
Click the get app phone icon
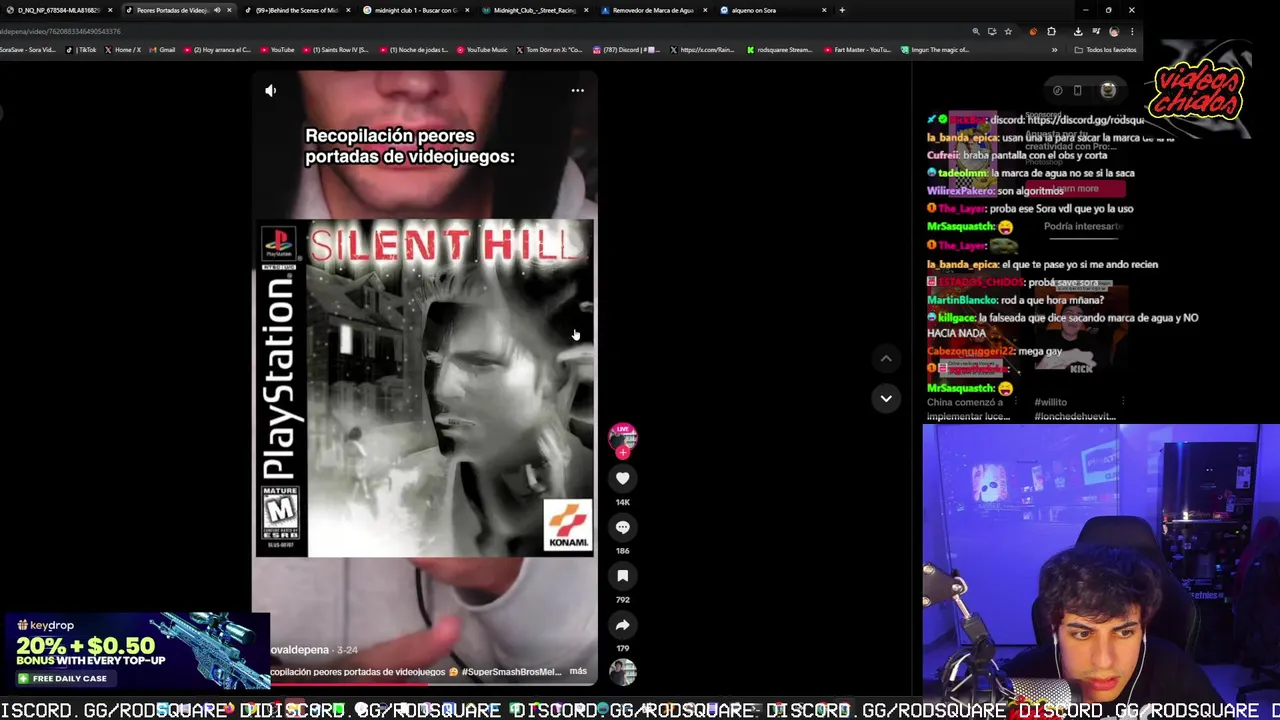(1077, 90)
